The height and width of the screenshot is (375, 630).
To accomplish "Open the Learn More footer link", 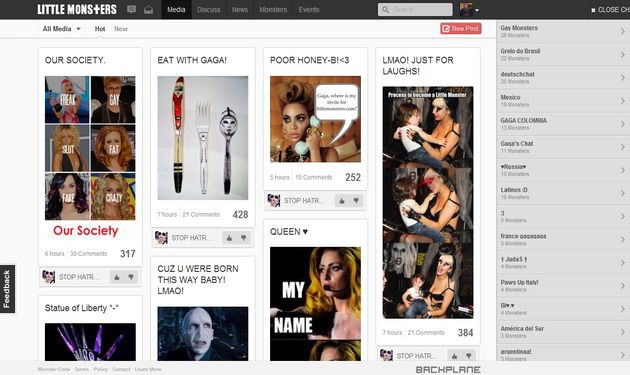I will (148, 369).
